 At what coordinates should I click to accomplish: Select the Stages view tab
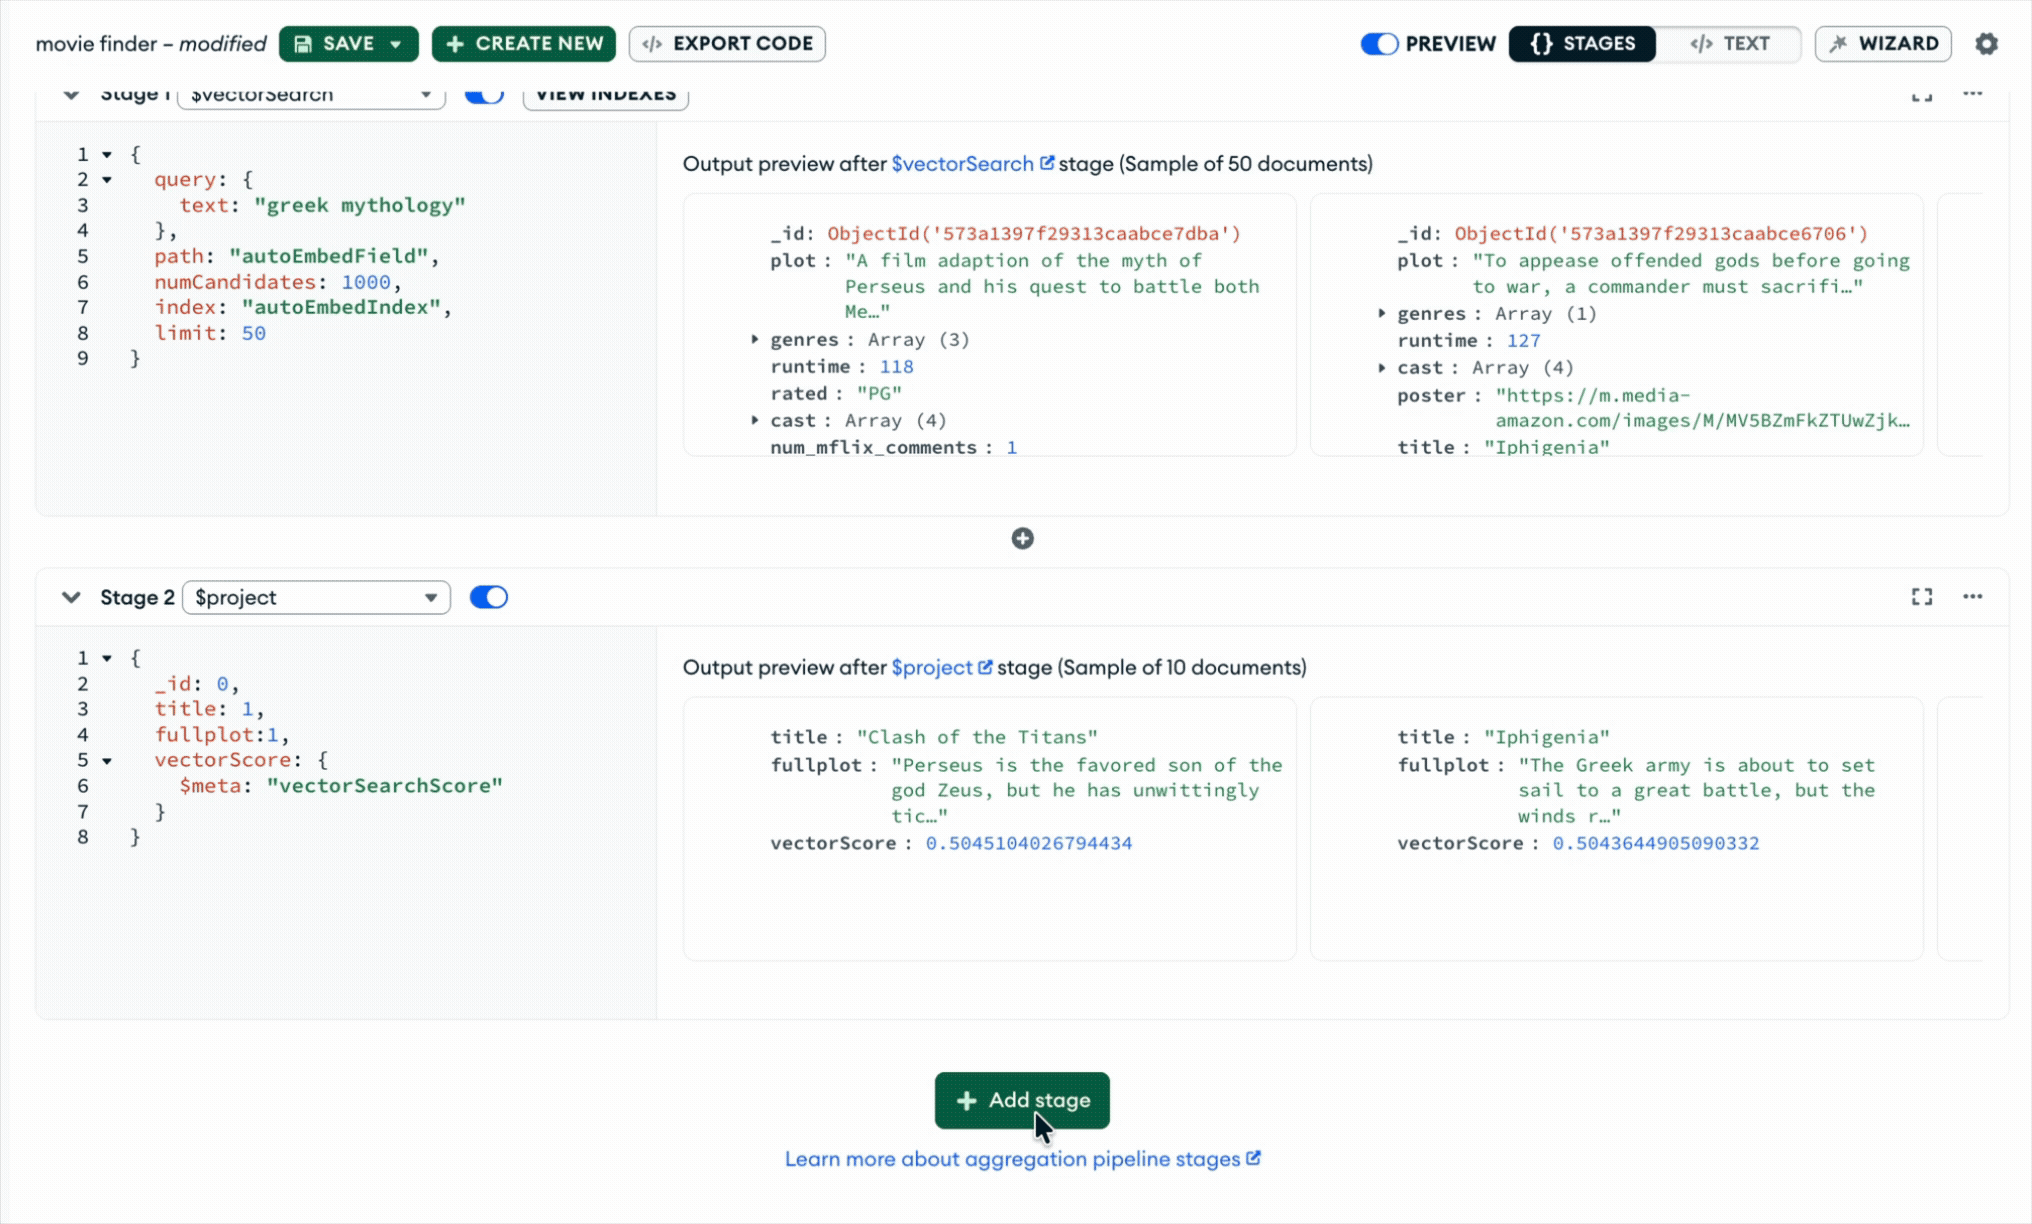pyautogui.click(x=1582, y=44)
